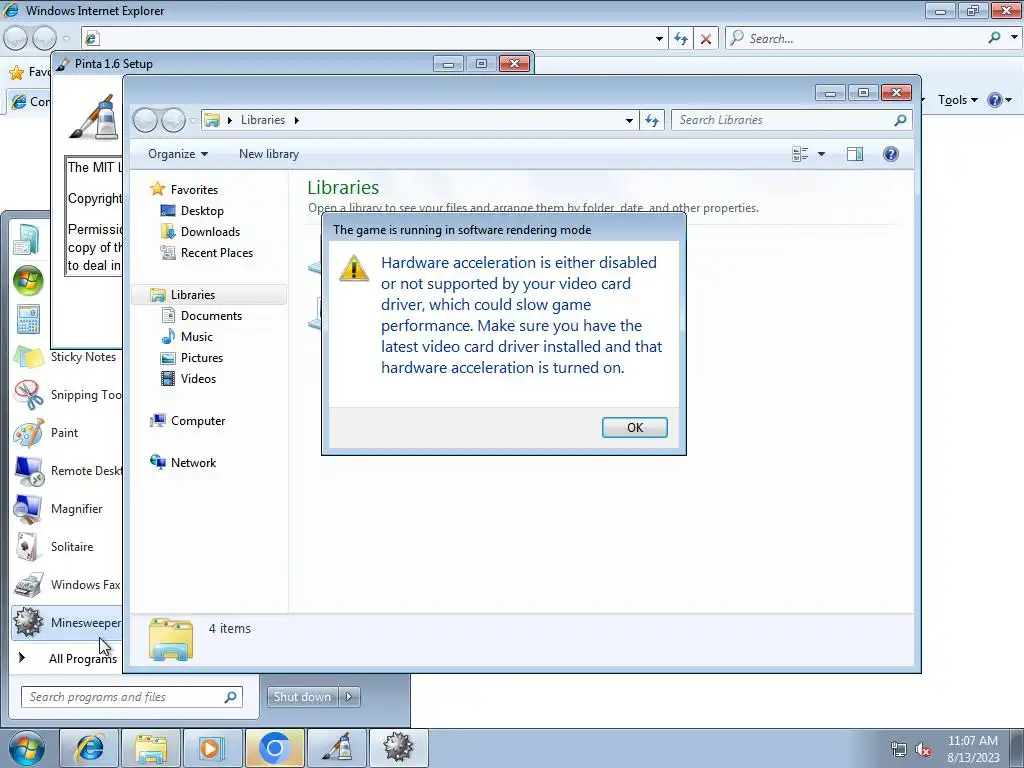Switch to Pinta Setup on the taskbar
The width and height of the screenshot is (1024, 768).
click(337, 748)
